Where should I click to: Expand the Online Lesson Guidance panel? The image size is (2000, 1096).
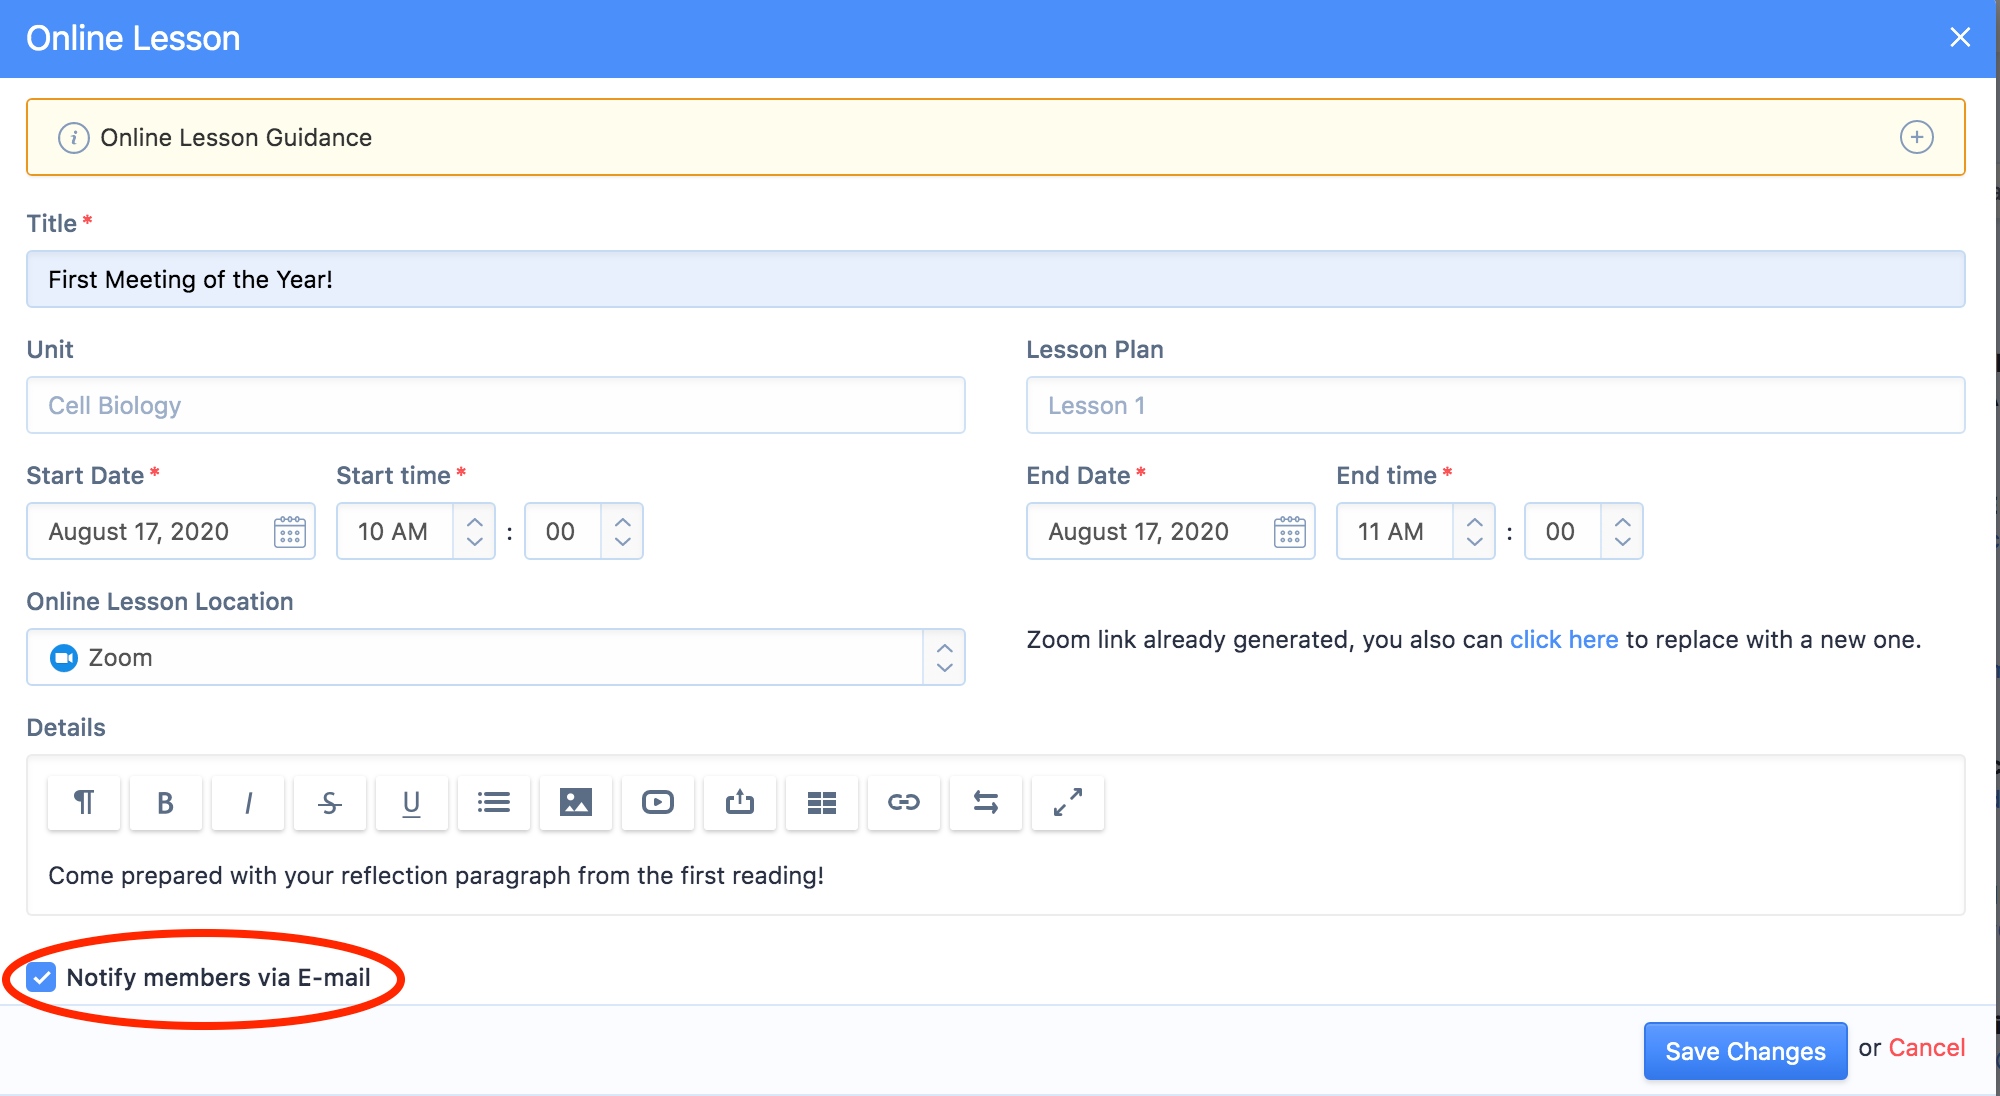[1916, 137]
